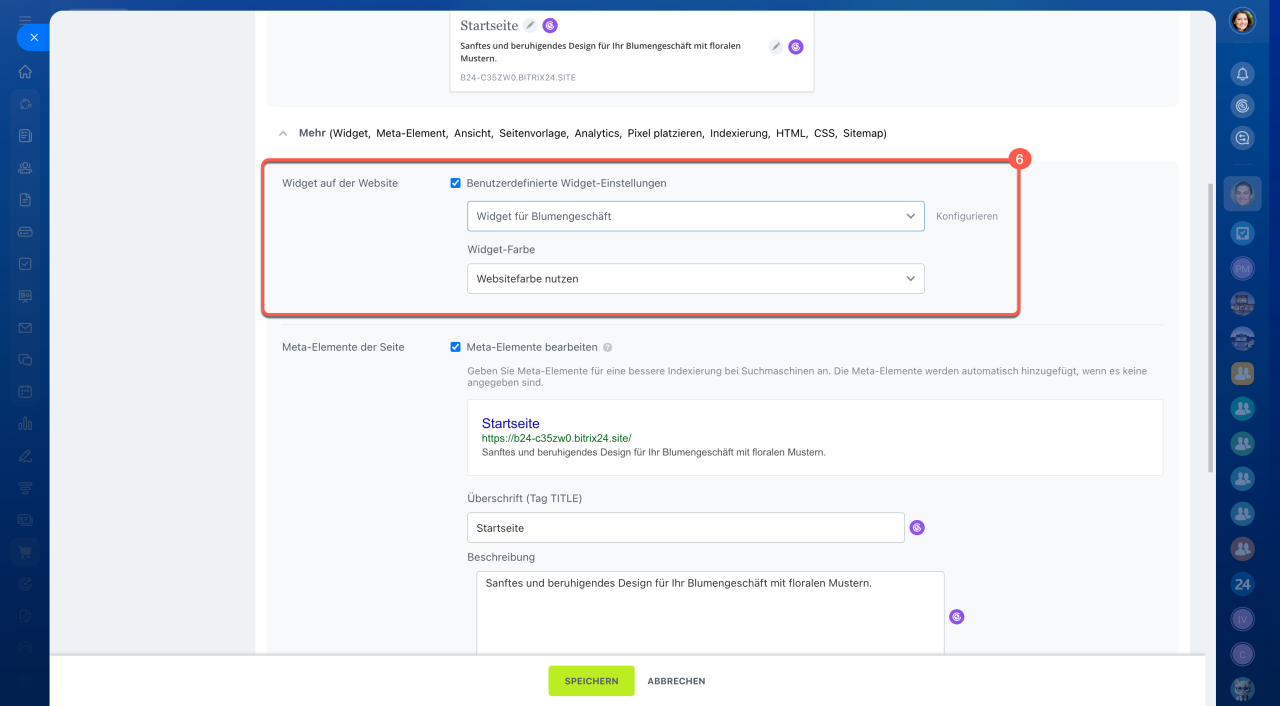Click CoPilot icon beside Beschreibung text area

point(957,617)
